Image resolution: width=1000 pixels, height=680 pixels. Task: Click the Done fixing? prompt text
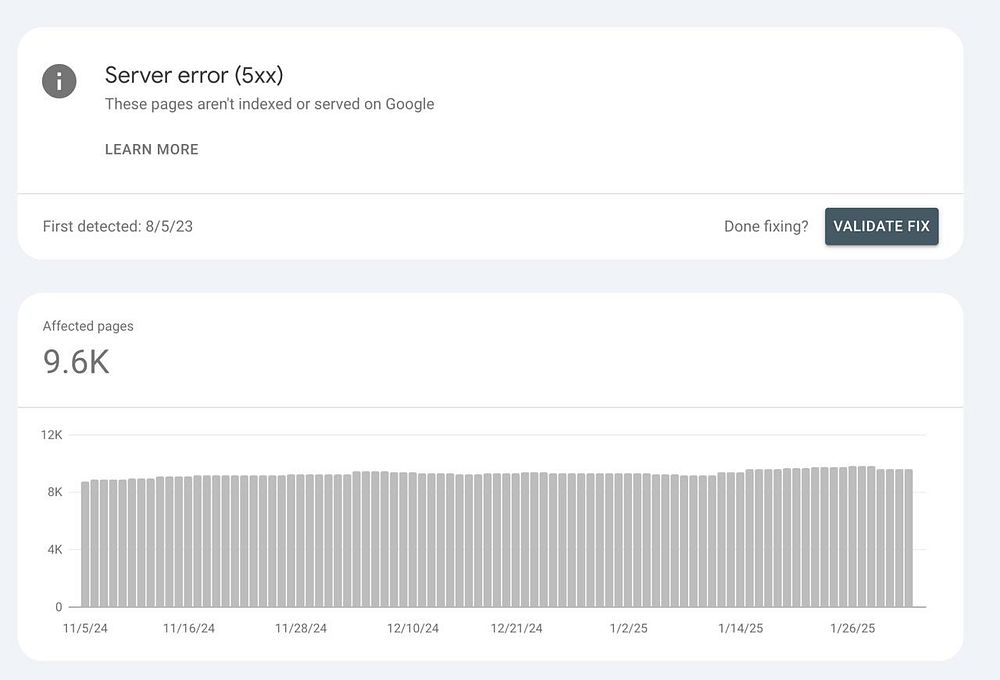click(x=766, y=226)
